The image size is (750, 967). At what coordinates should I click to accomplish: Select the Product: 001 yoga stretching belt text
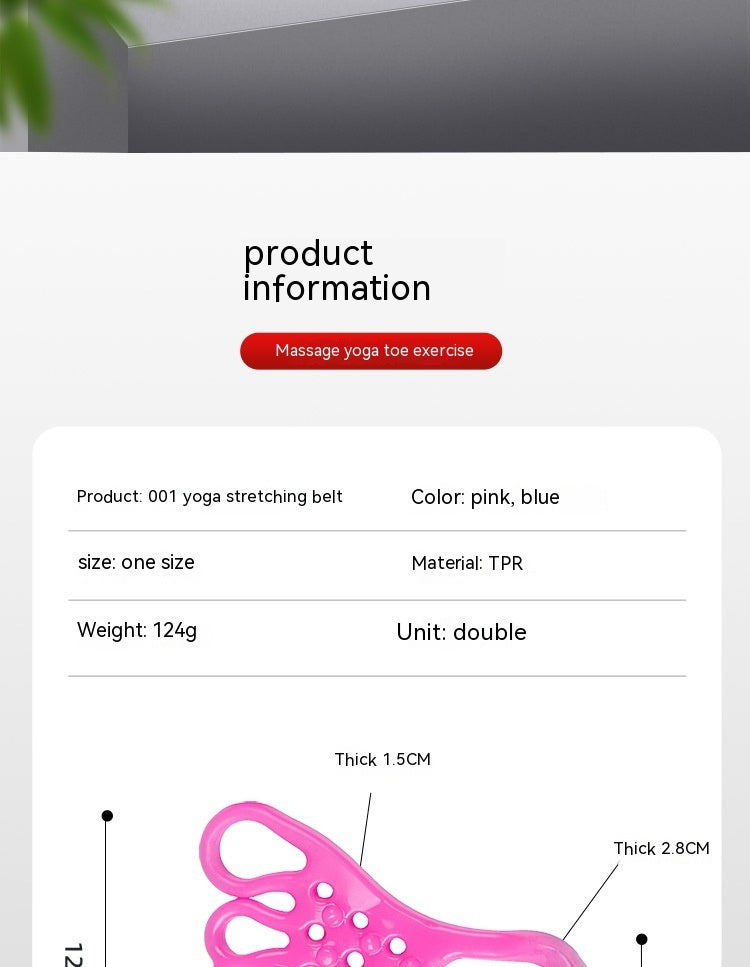(209, 497)
